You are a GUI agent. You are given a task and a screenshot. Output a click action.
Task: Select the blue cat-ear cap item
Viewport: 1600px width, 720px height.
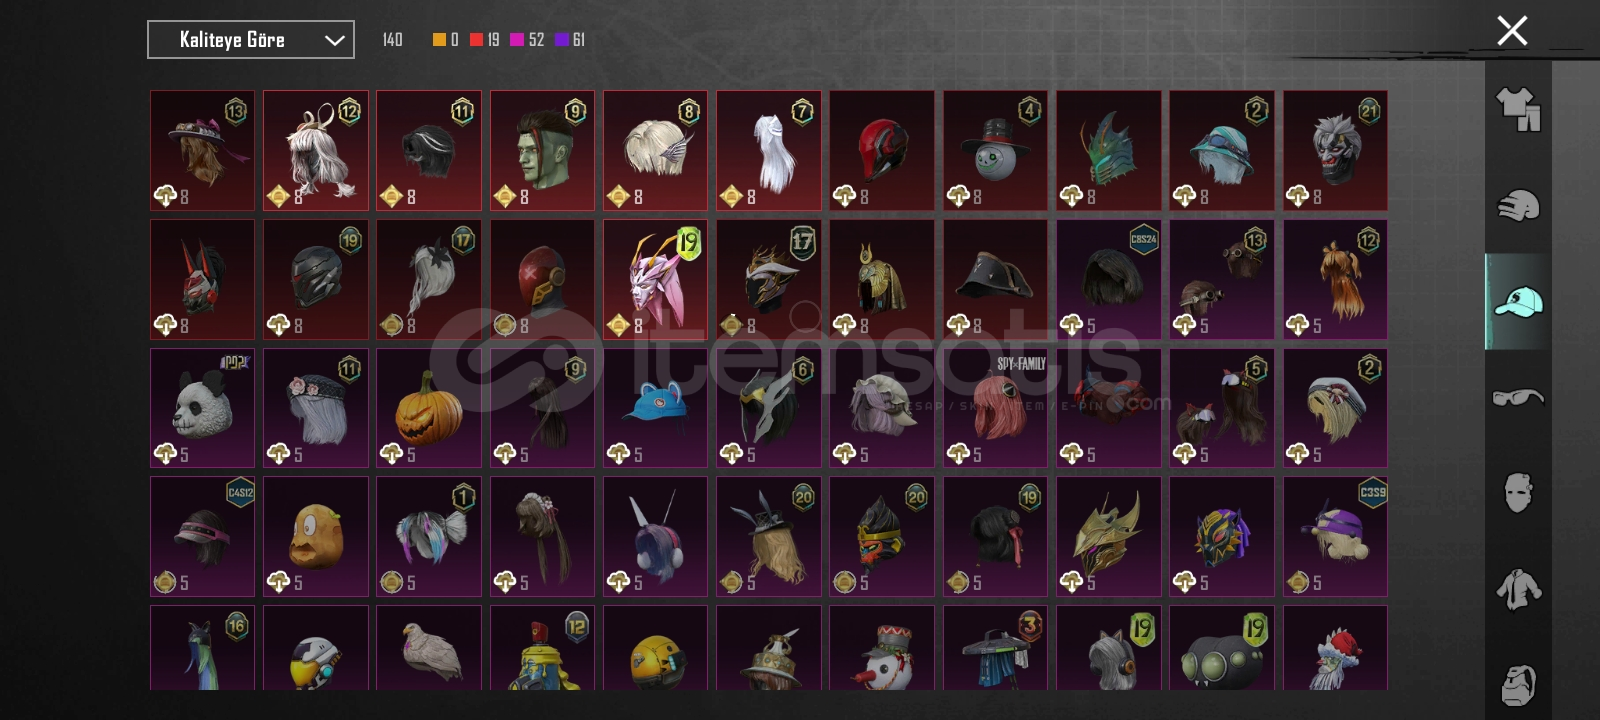(655, 408)
